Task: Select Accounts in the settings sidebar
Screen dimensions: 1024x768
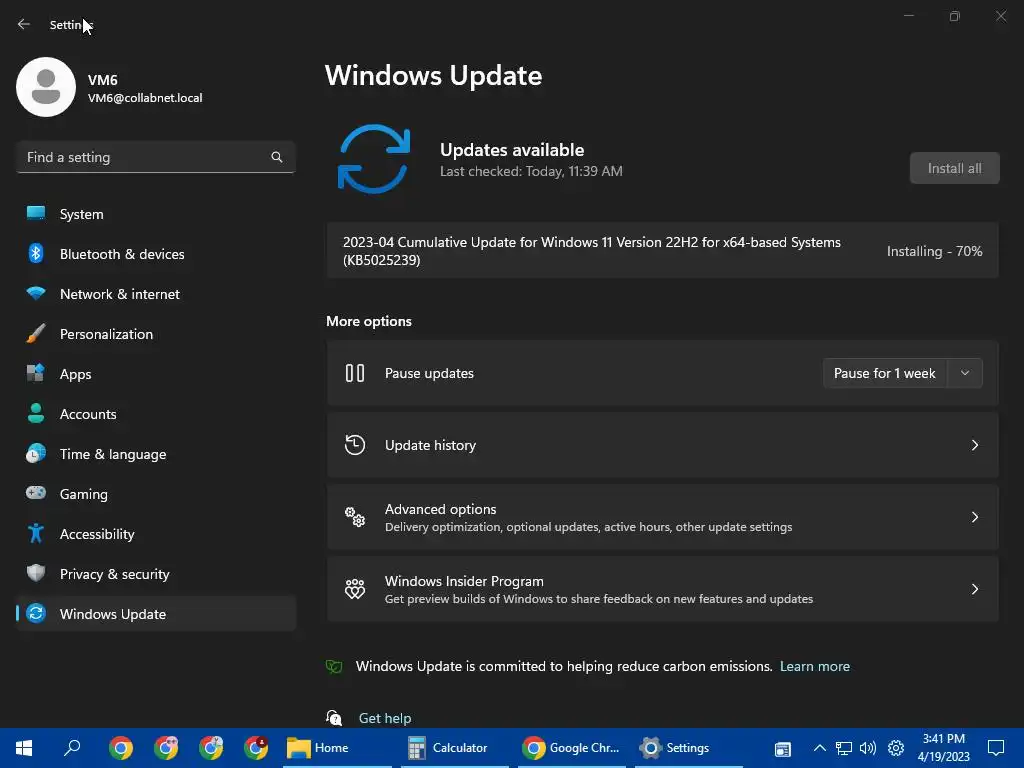Action: click(x=155, y=414)
